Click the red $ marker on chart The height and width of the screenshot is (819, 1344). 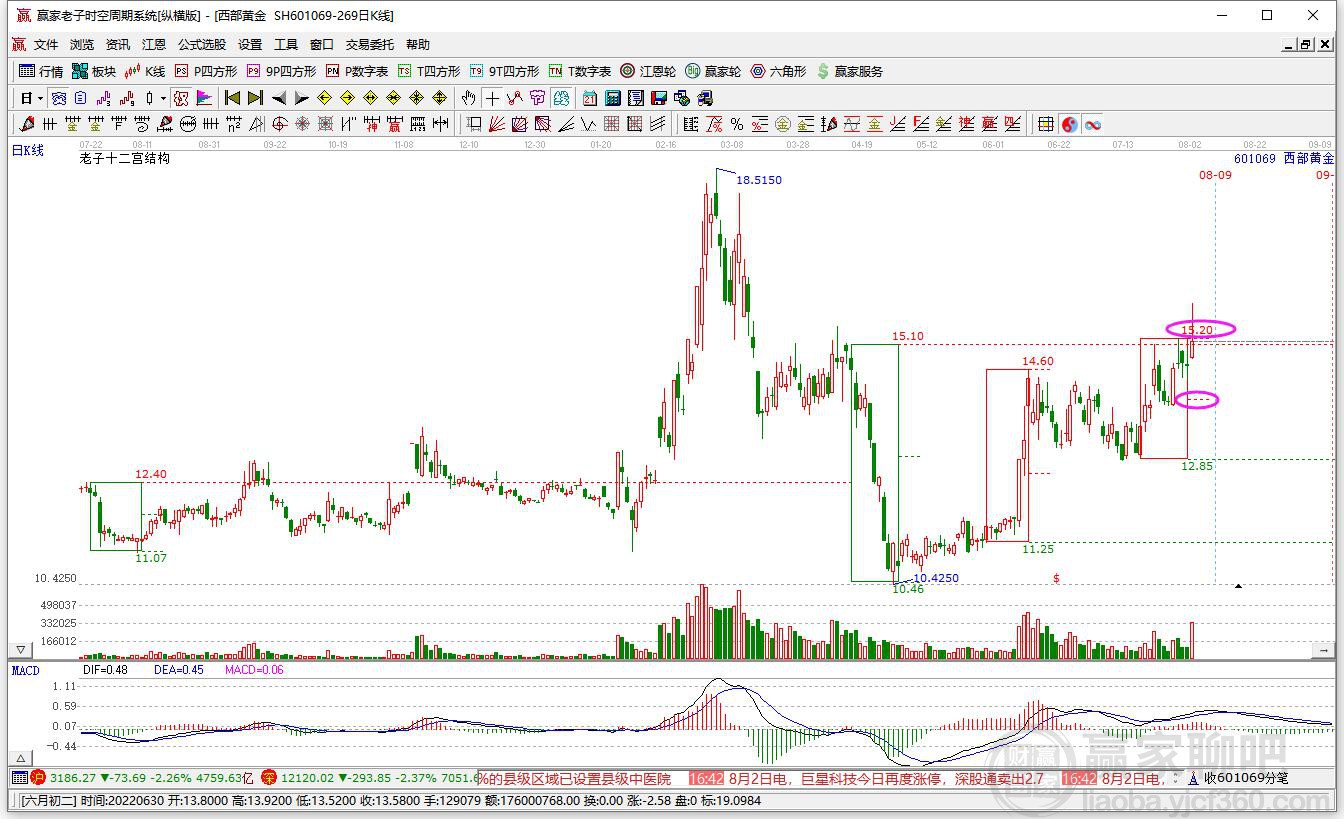point(1056,578)
